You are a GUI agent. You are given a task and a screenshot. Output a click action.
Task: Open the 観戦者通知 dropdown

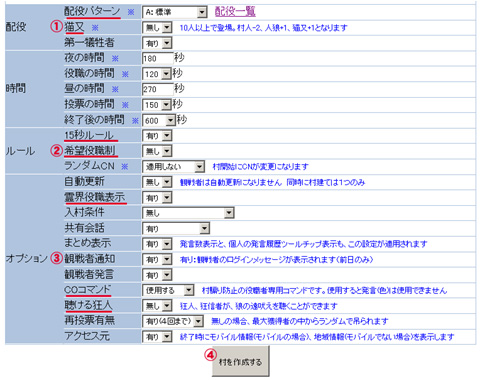(x=157, y=259)
